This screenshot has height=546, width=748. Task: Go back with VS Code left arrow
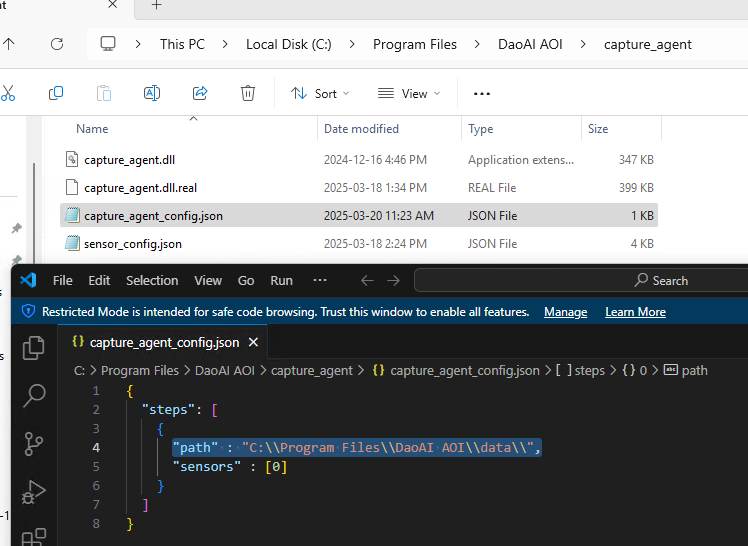(x=367, y=280)
